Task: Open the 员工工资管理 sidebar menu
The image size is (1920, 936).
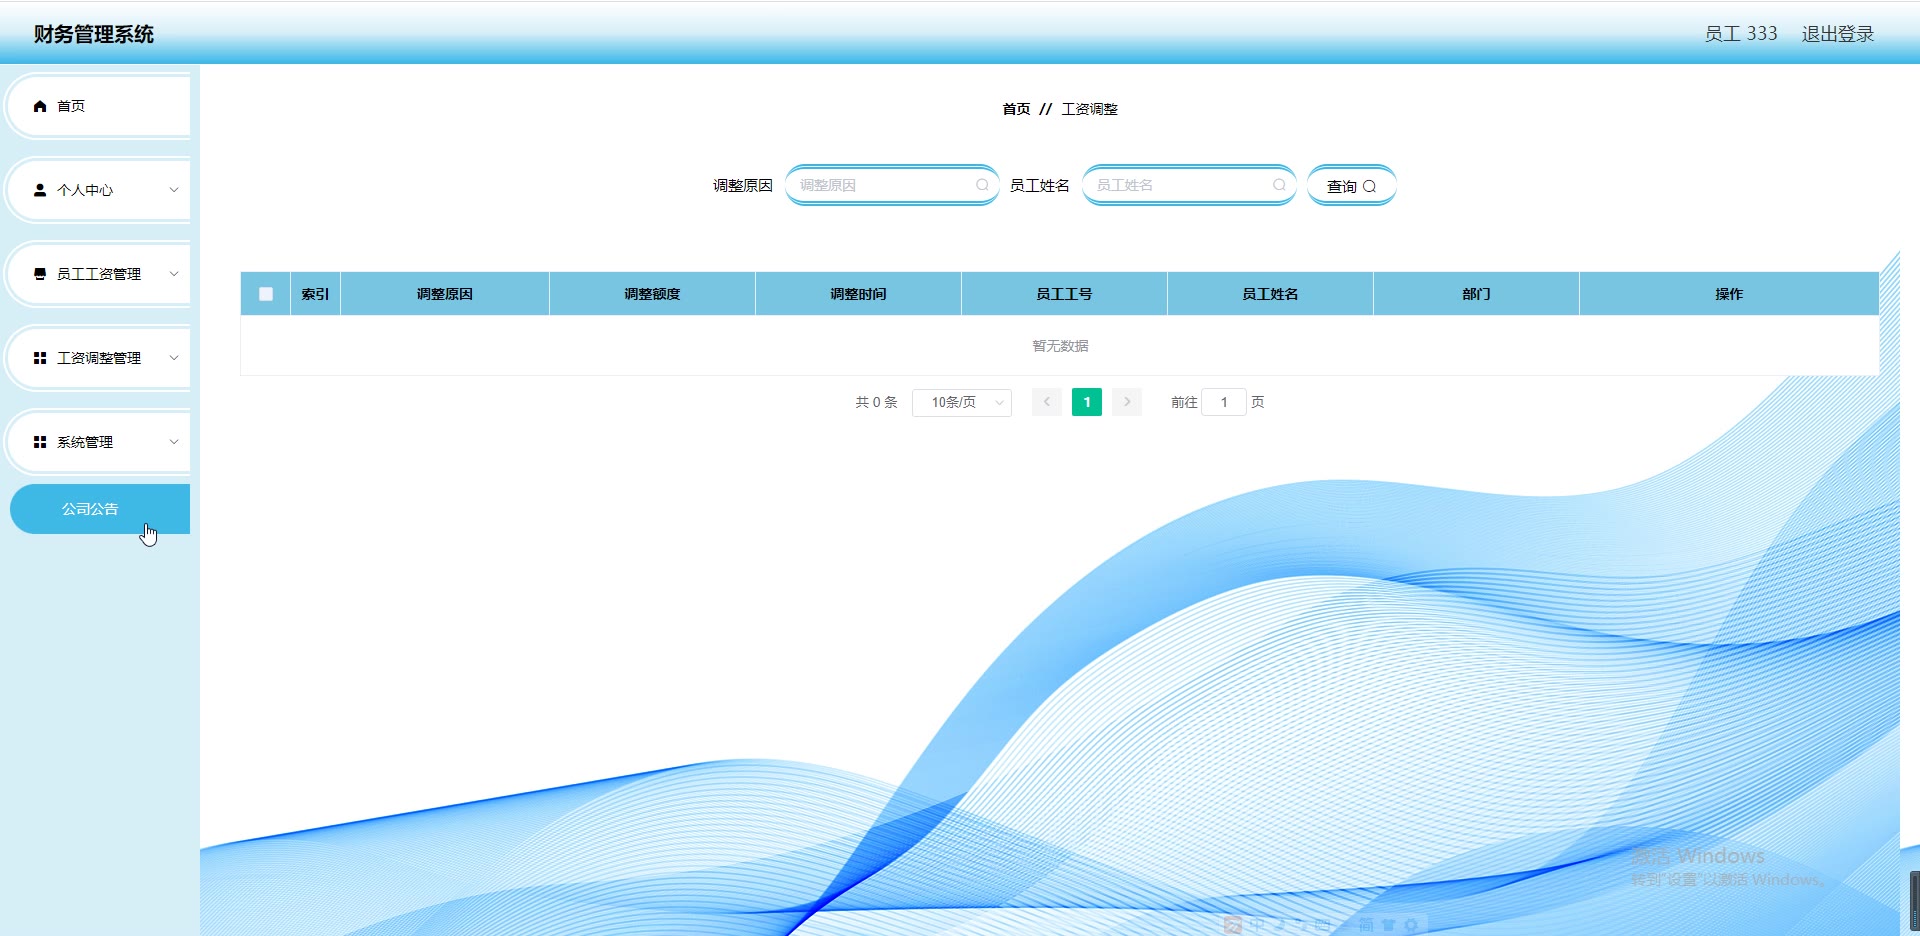Action: click(100, 274)
